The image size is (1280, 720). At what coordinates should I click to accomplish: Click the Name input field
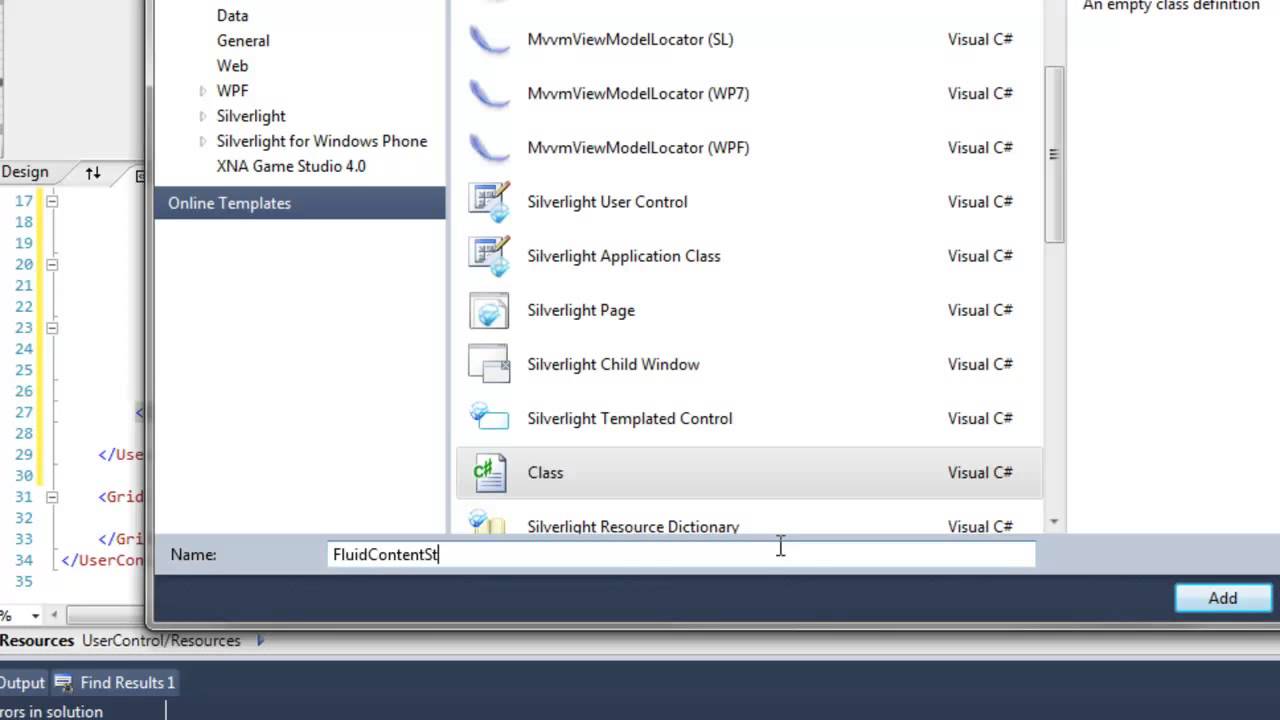682,554
